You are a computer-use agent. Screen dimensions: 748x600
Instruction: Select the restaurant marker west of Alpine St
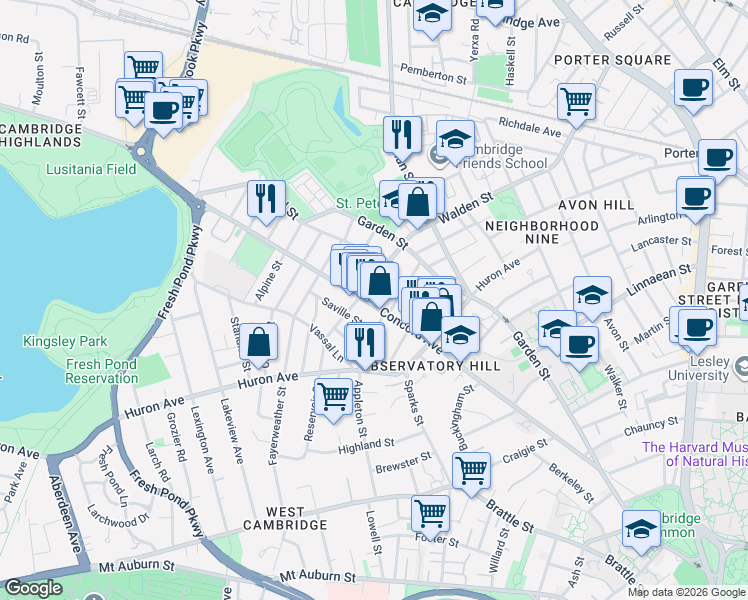tap(266, 201)
